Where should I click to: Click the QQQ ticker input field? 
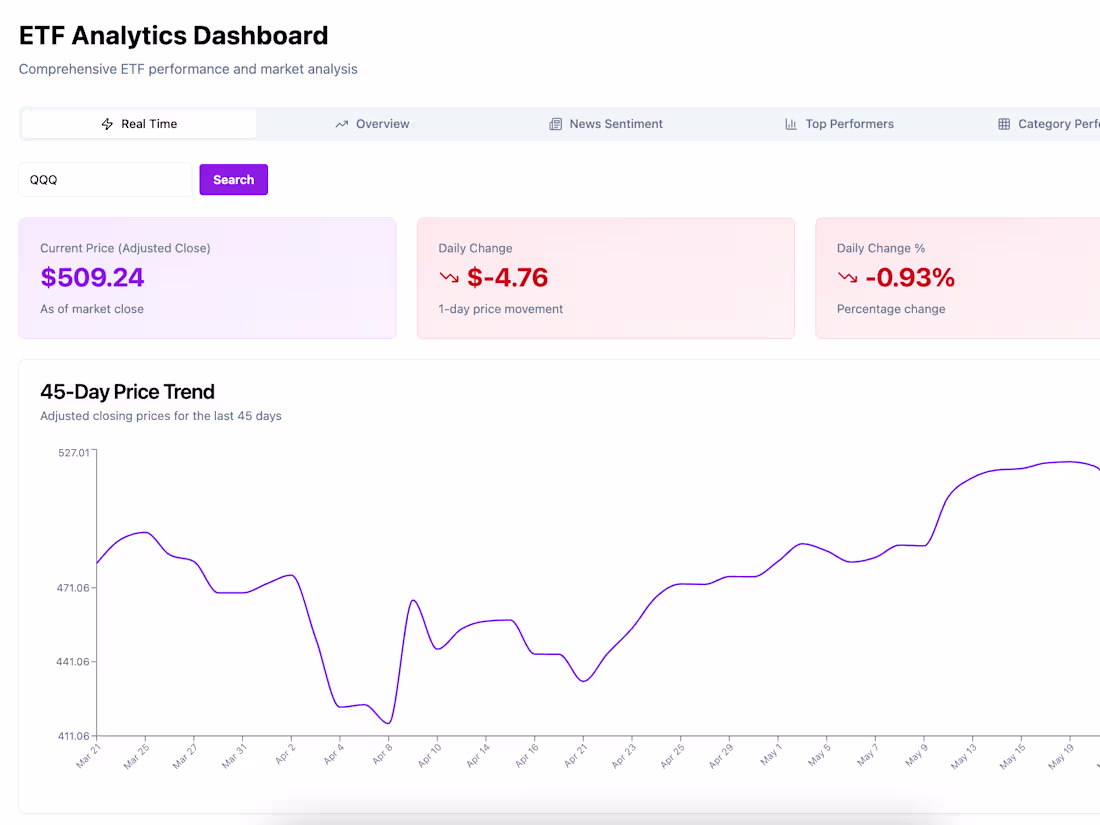click(105, 179)
